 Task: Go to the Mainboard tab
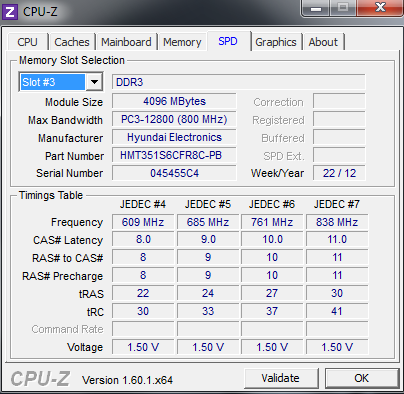pyautogui.click(x=126, y=42)
